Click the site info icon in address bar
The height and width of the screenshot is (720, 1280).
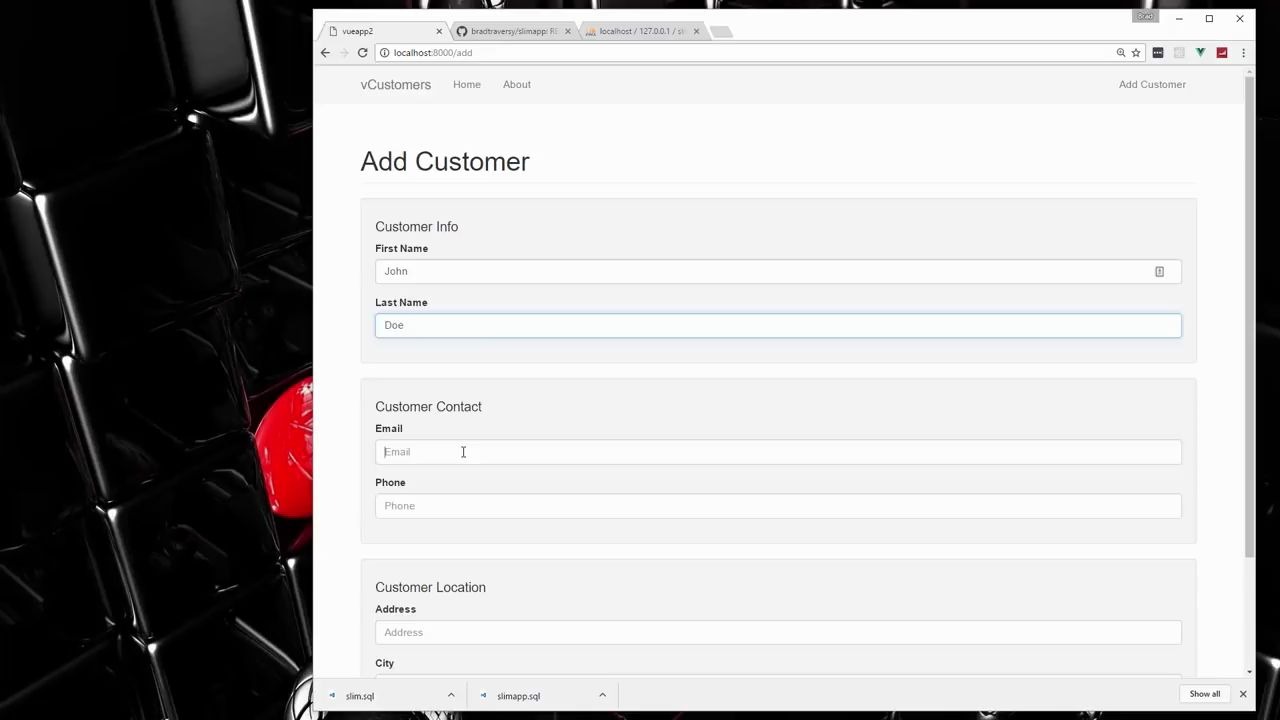click(385, 53)
